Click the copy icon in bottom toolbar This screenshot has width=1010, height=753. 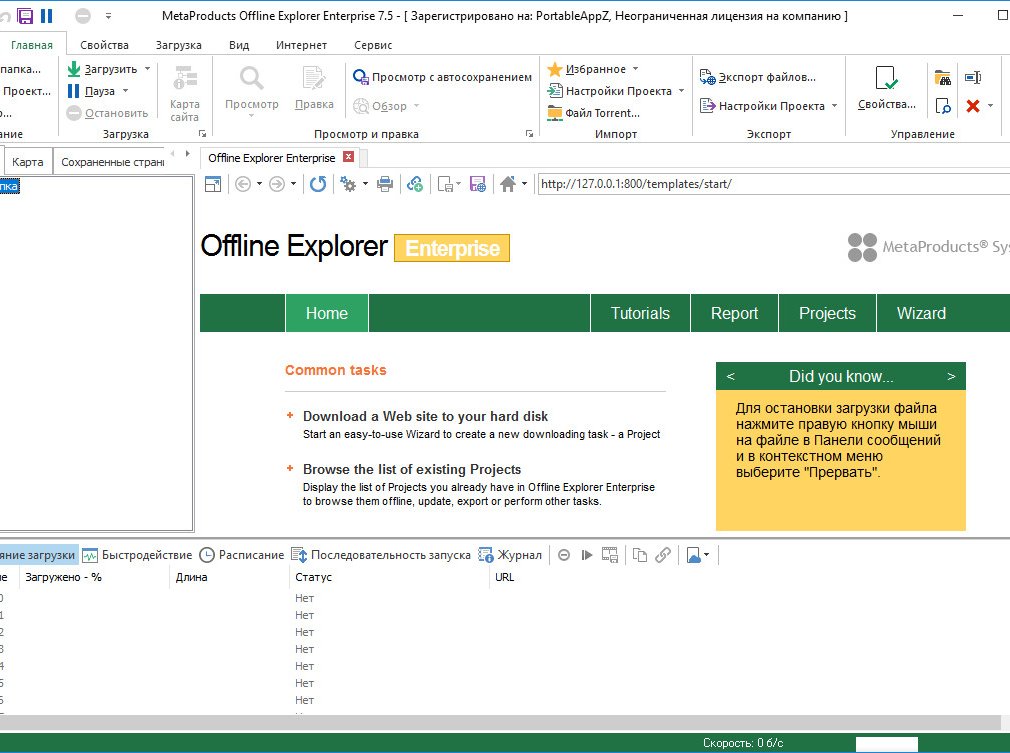tap(640, 555)
